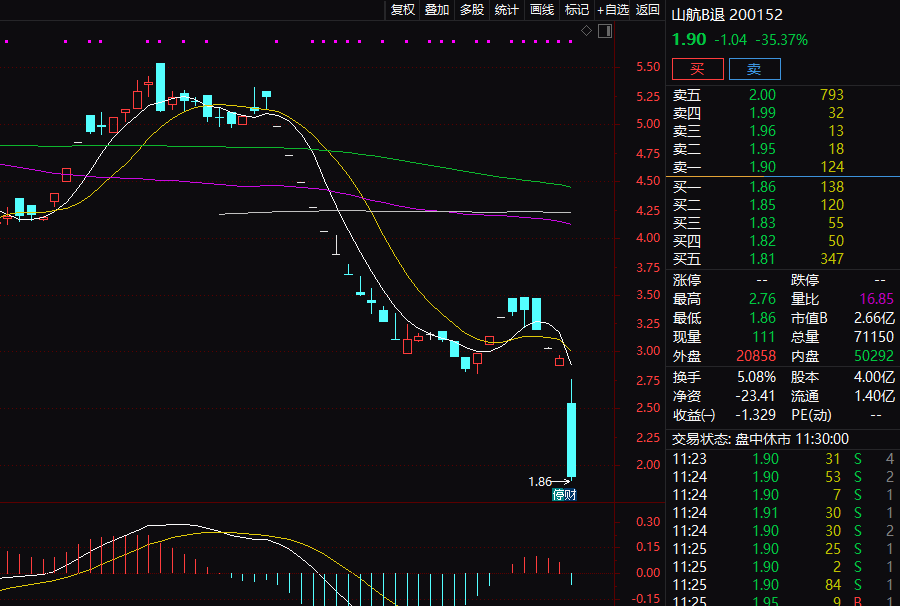
Task: Select the 11:23 trade tick row
Action: coord(783,459)
